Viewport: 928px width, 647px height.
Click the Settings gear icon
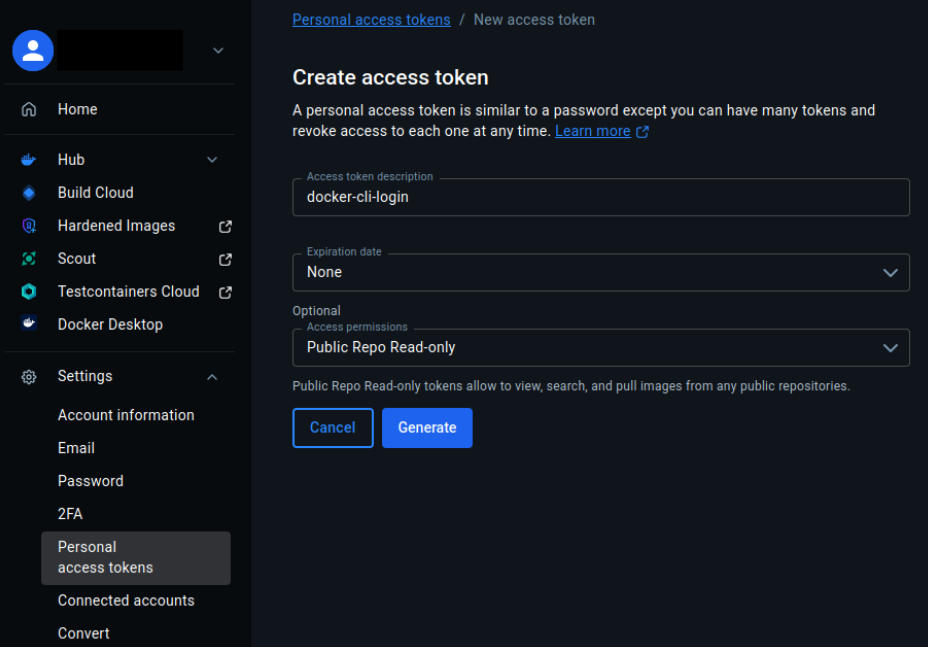pyautogui.click(x=29, y=377)
